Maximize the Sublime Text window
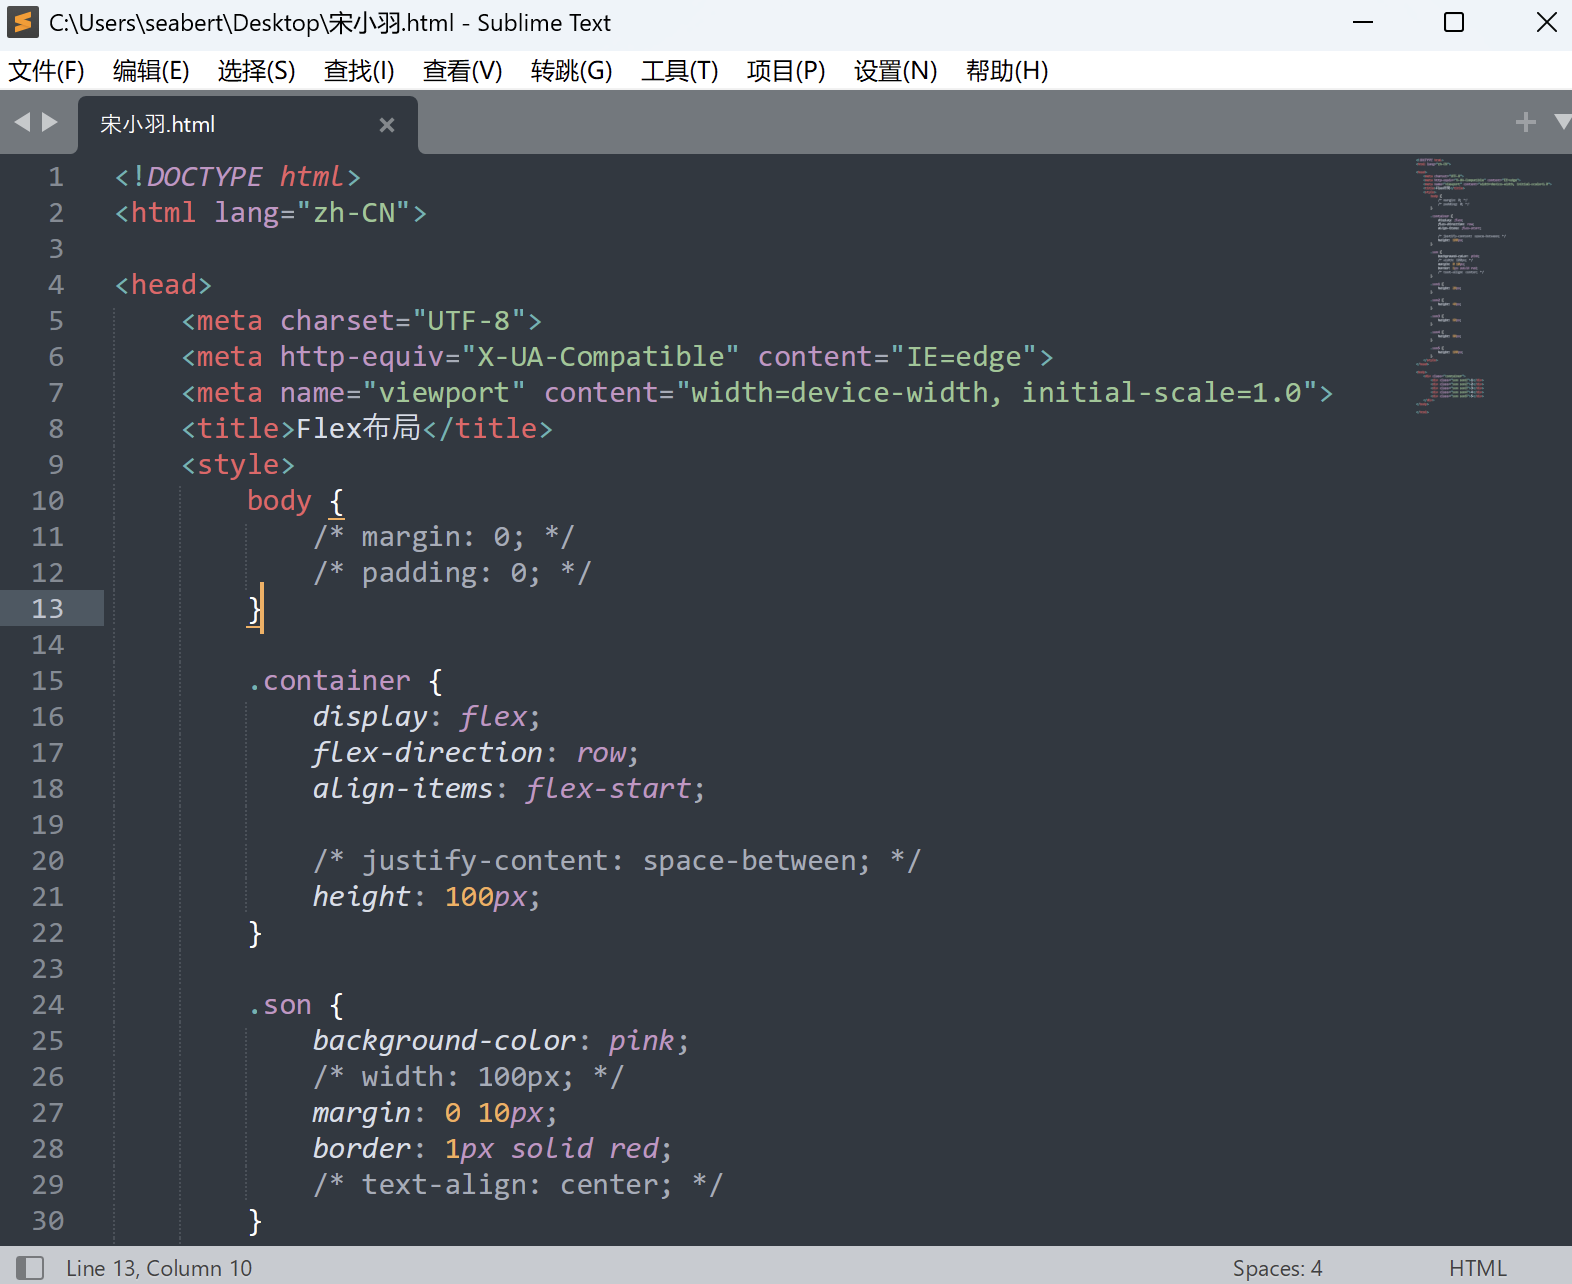 (x=1454, y=22)
